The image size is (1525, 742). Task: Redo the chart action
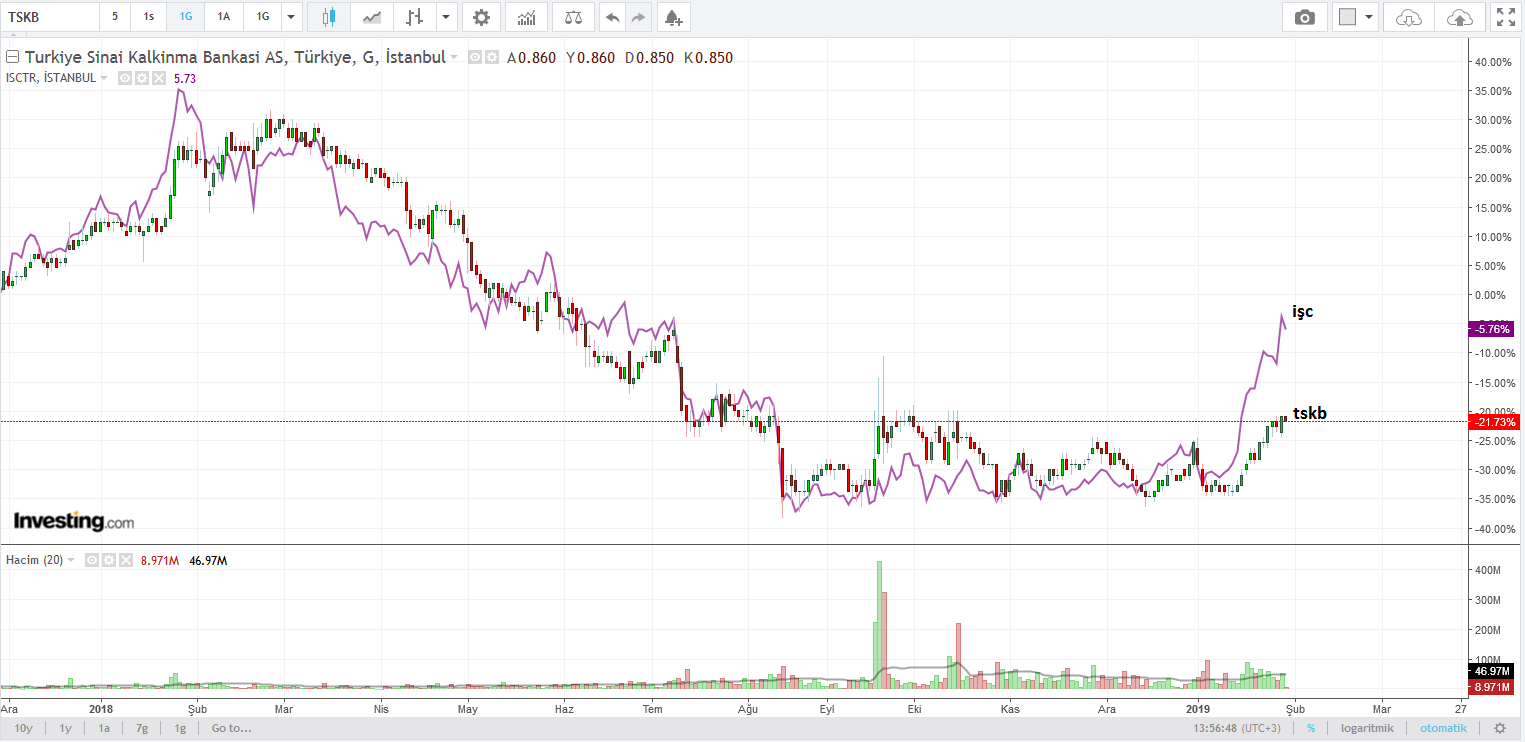(x=639, y=17)
